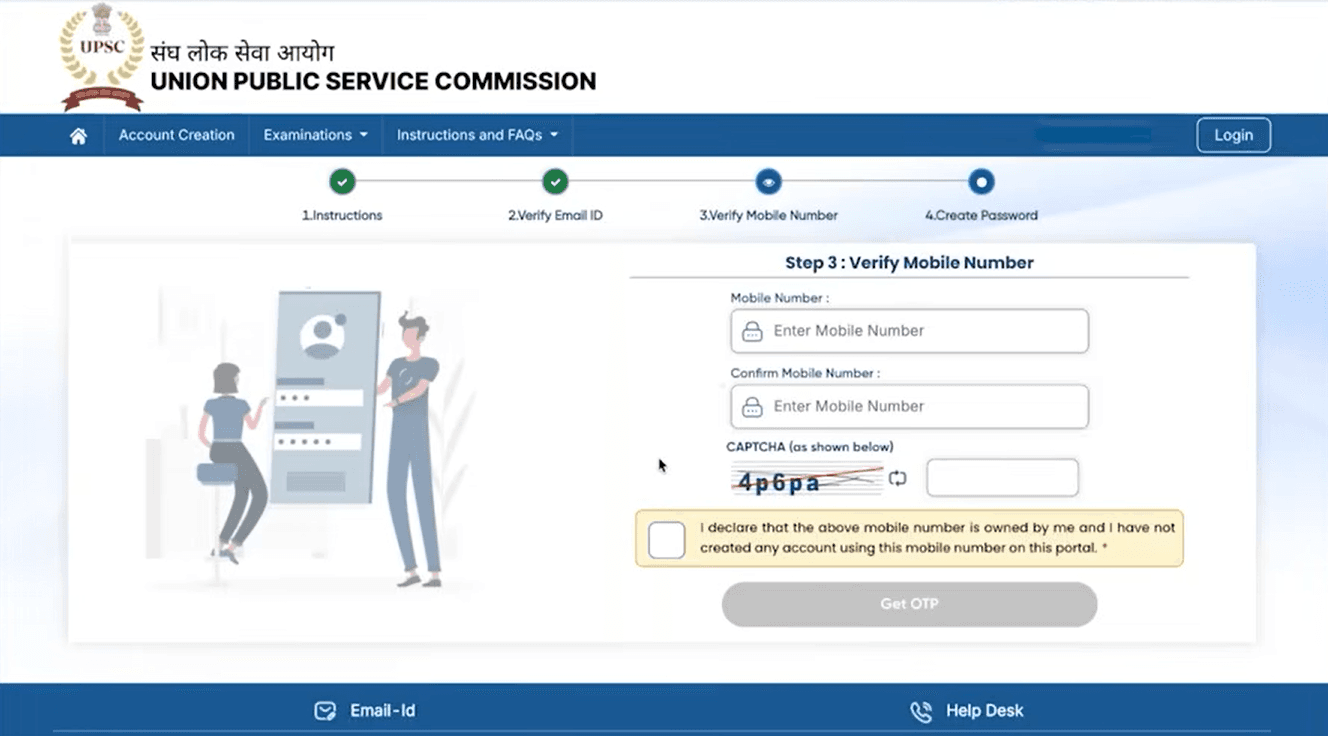The height and width of the screenshot is (736, 1328).
Task: Click the eye icon on step 3 indicator
Action: (768, 182)
